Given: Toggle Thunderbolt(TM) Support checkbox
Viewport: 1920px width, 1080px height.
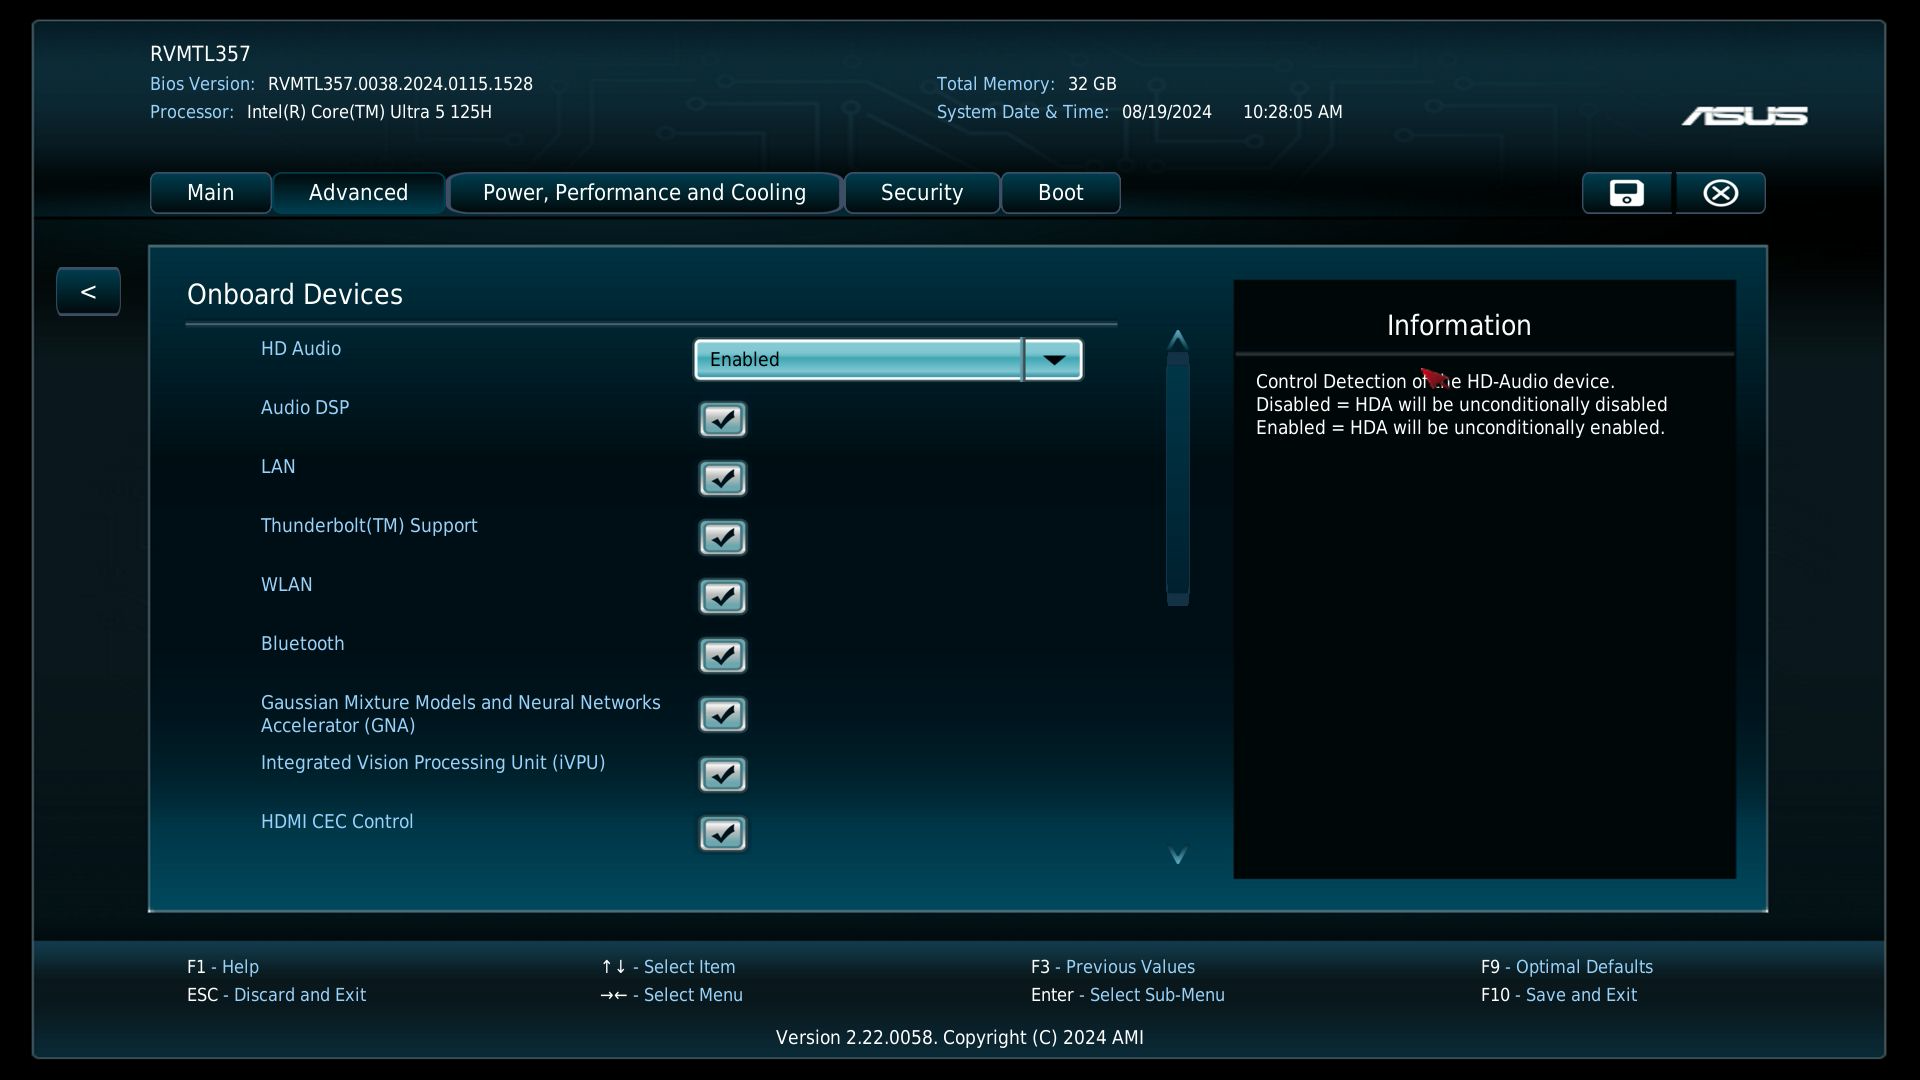Looking at the screenshot, I should [722, 538].
